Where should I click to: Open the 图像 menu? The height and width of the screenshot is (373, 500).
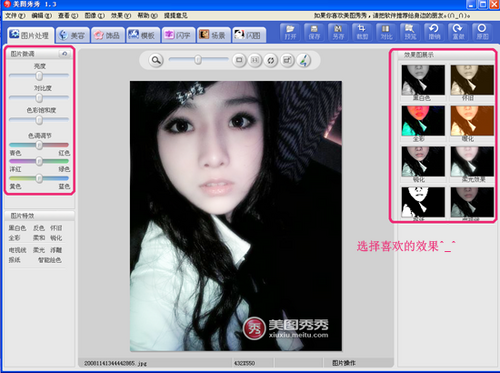95,16
